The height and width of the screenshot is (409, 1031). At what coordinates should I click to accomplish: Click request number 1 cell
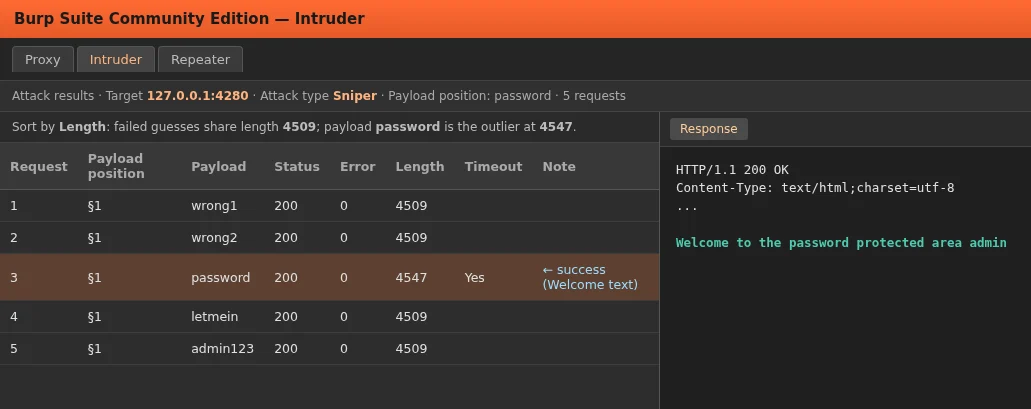[13, 206]
